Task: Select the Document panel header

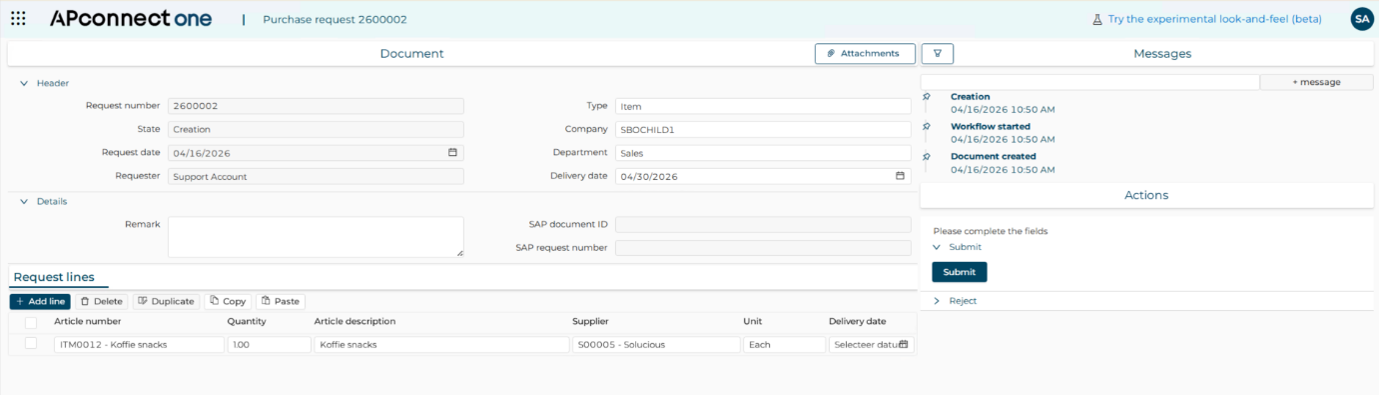Action: point(412,53)
